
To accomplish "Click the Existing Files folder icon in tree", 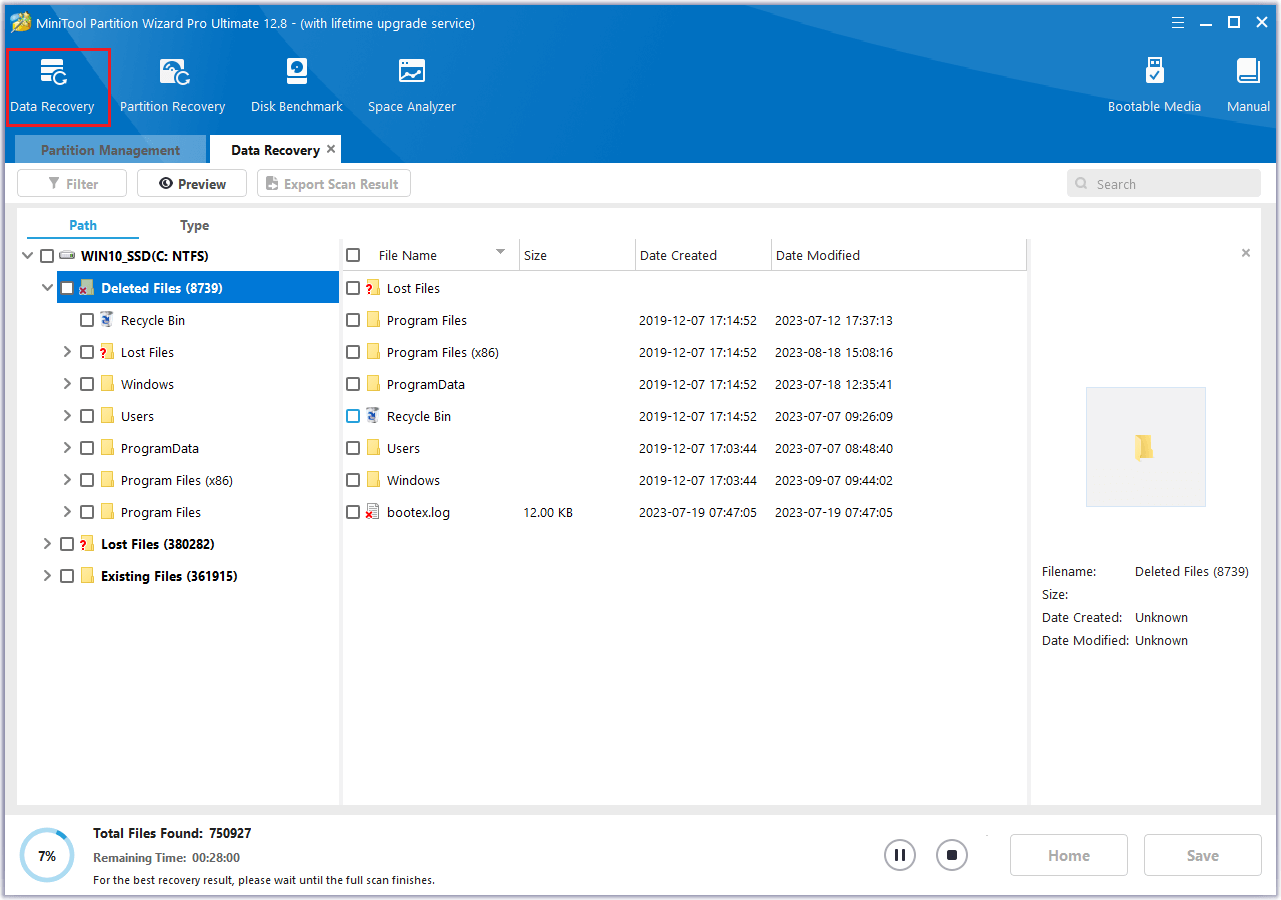I will pyautogui.click(x=87, y=576).
